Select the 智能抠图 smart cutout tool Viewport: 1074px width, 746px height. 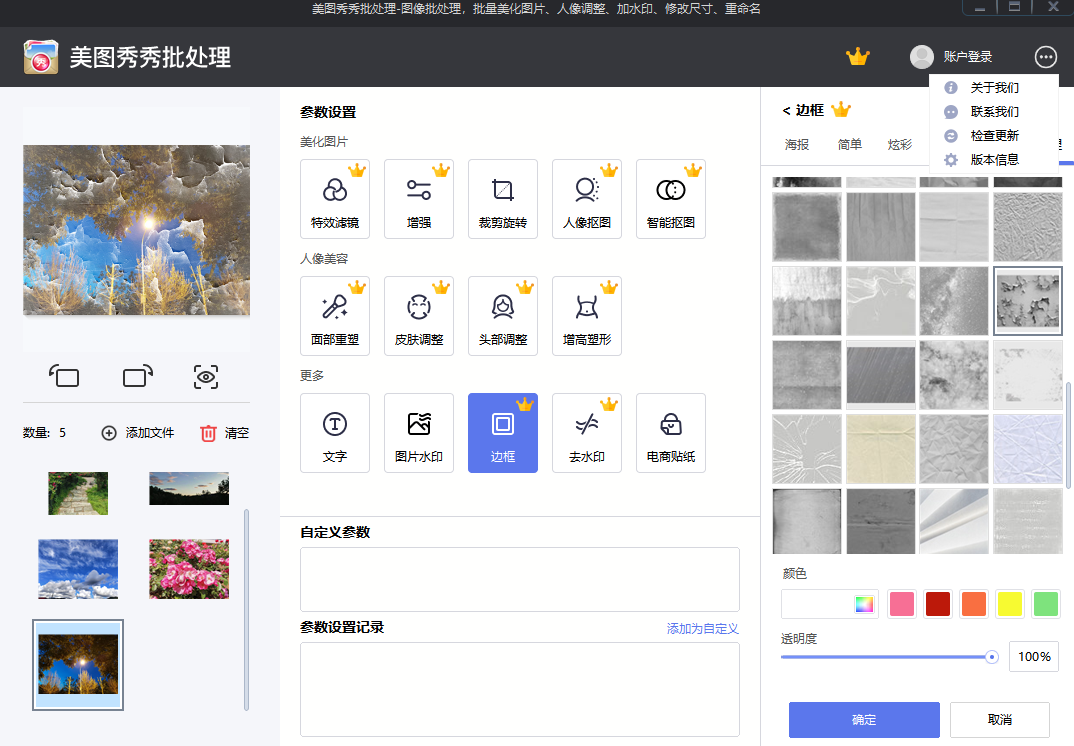671,198
